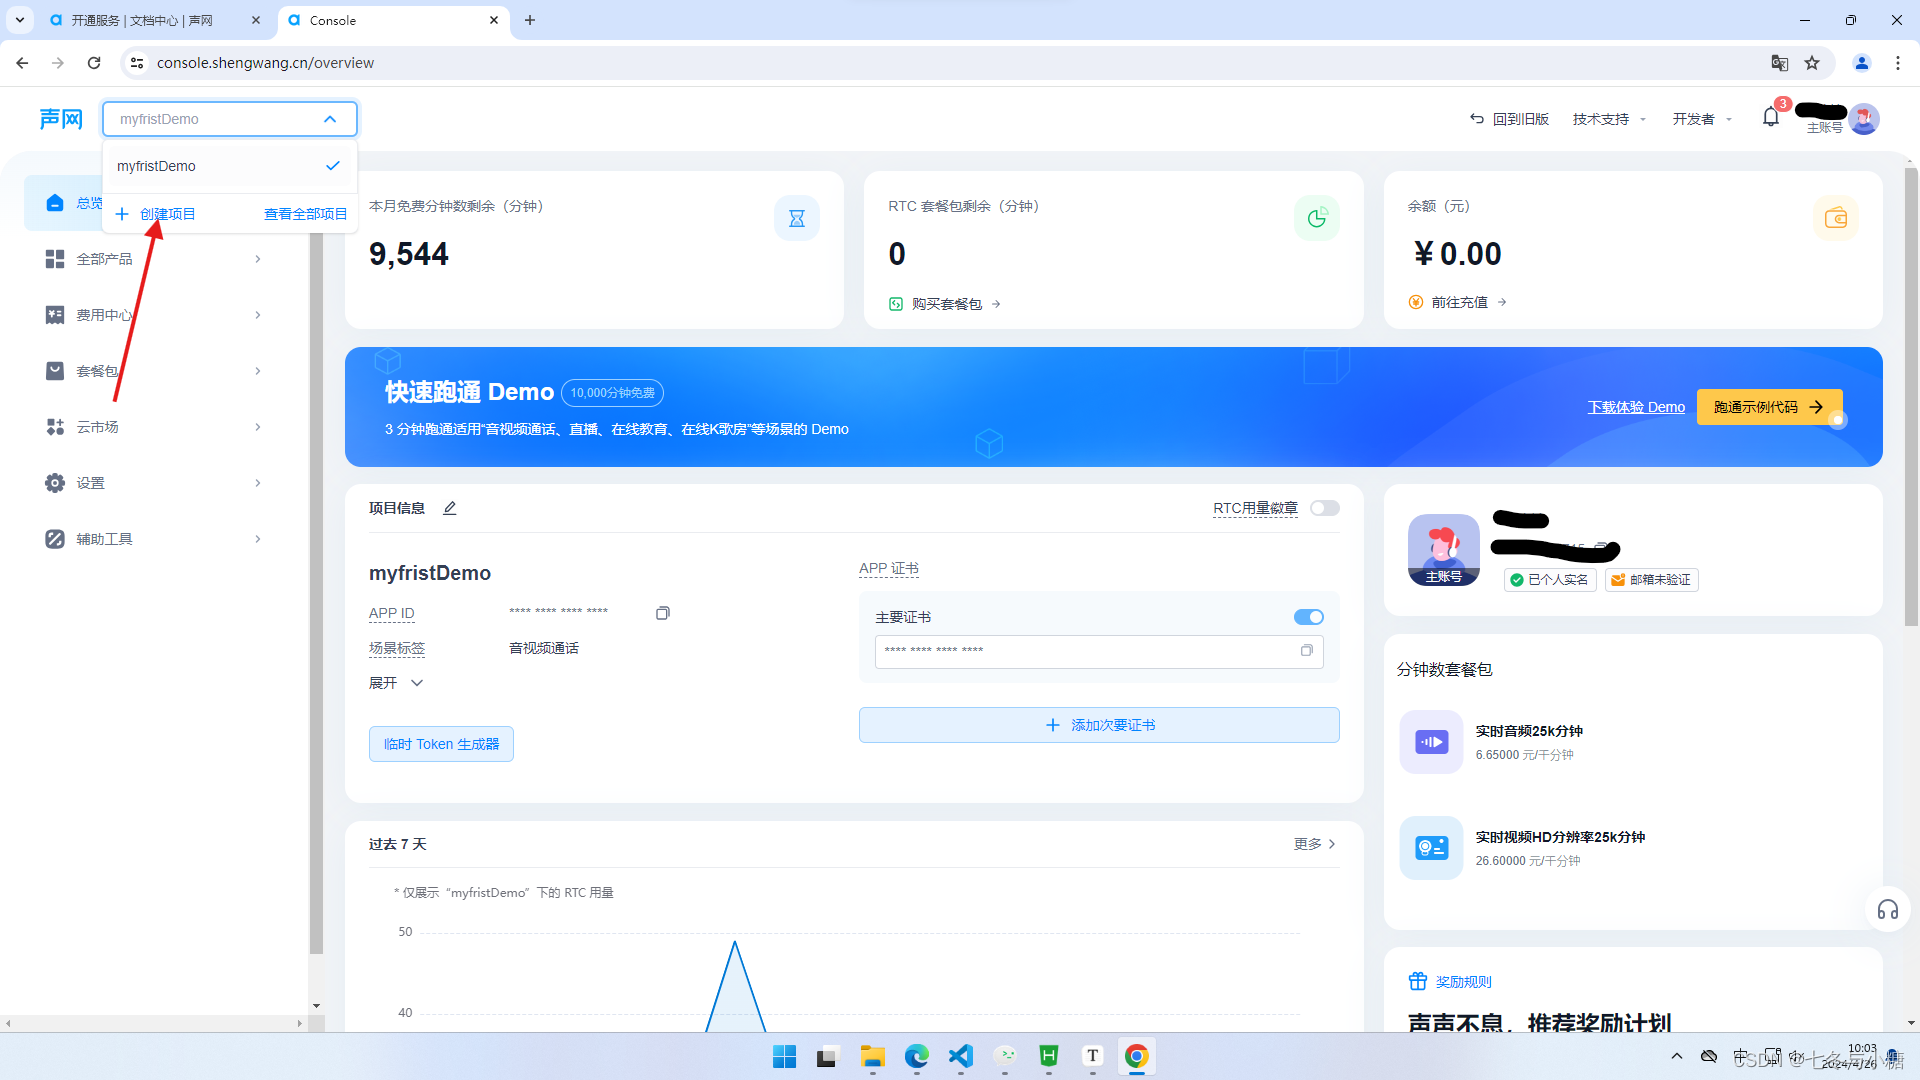Click the Chrome three-dot menu
The image size is (1920, 1080).
coord(1897,63)
